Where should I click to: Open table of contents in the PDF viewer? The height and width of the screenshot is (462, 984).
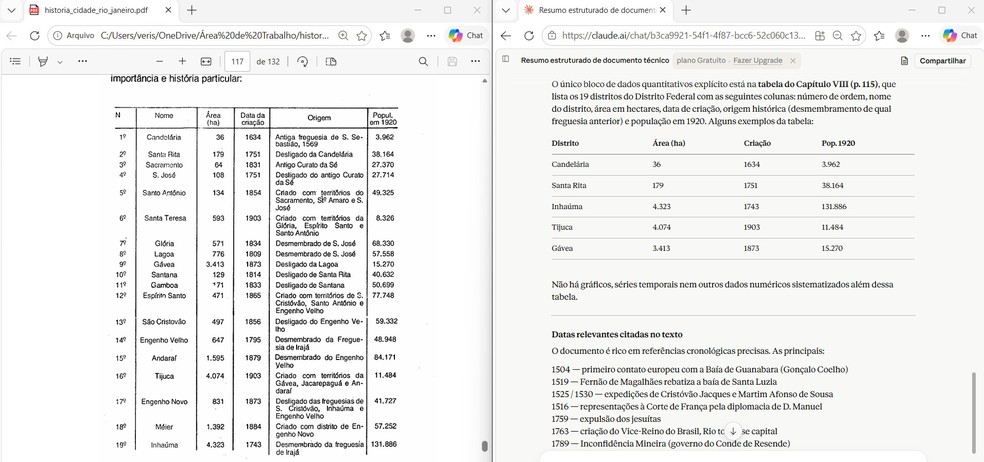tap(16, 62)
